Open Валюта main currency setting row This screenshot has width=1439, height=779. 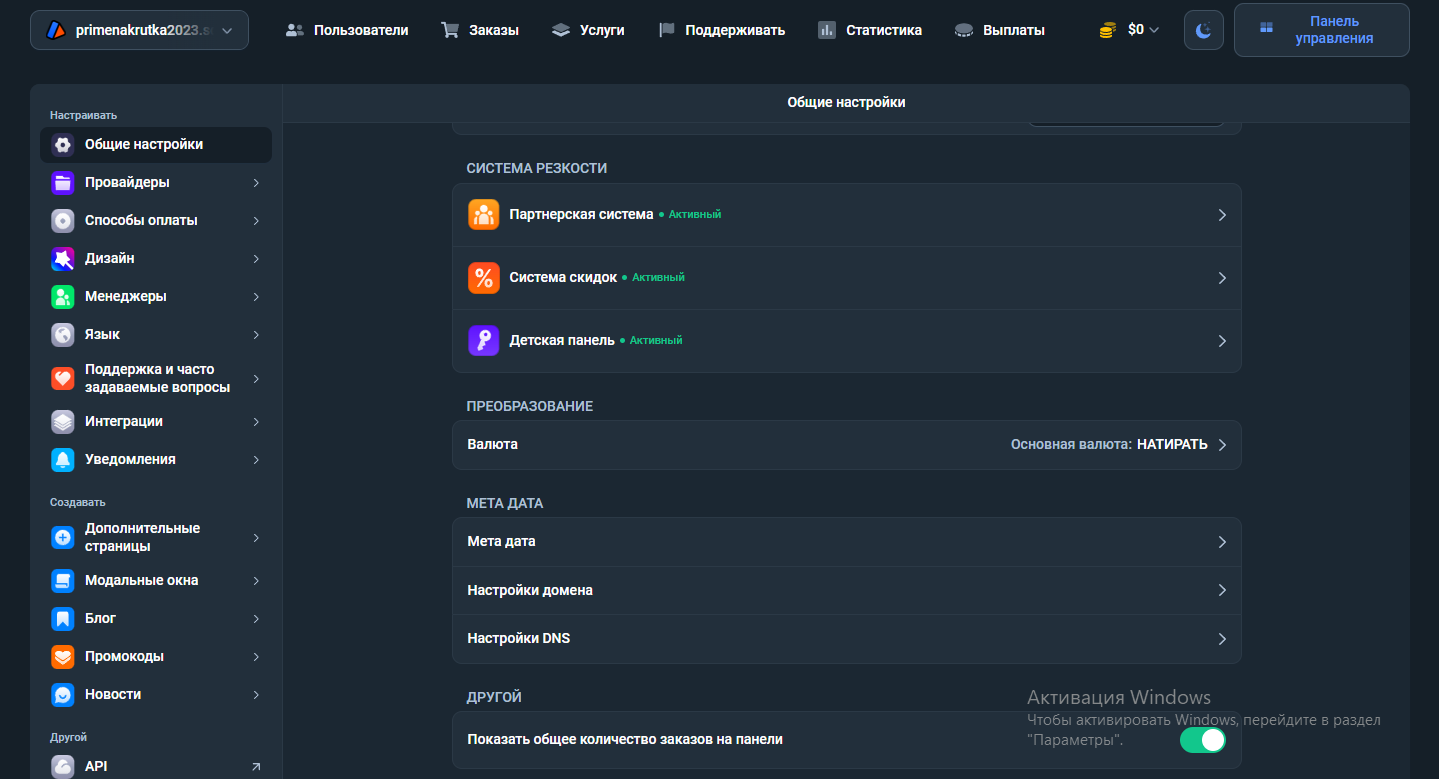coord(846,445)
